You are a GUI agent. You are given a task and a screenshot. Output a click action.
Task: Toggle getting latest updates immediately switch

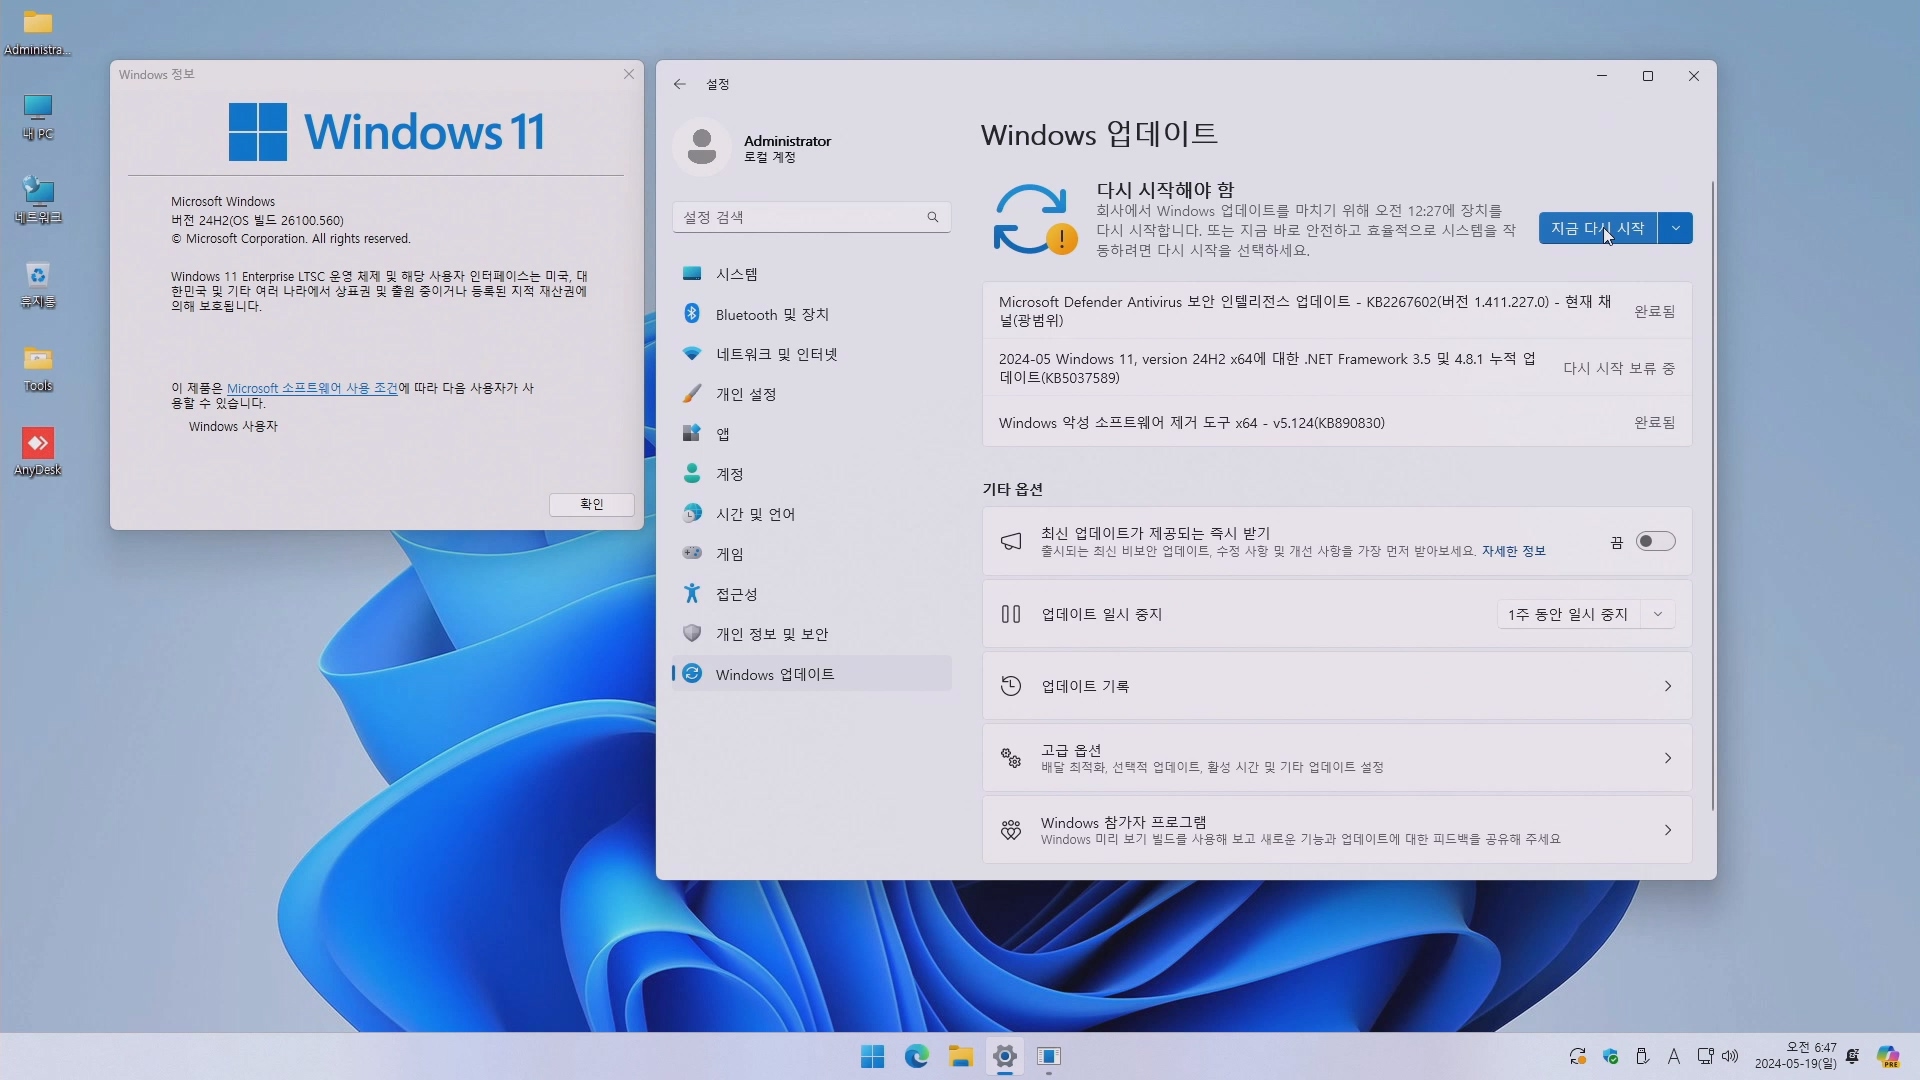pos(1654,541)
